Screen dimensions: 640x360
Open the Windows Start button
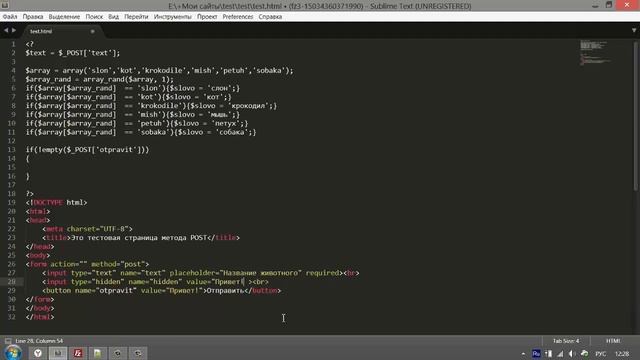point(13,353)
